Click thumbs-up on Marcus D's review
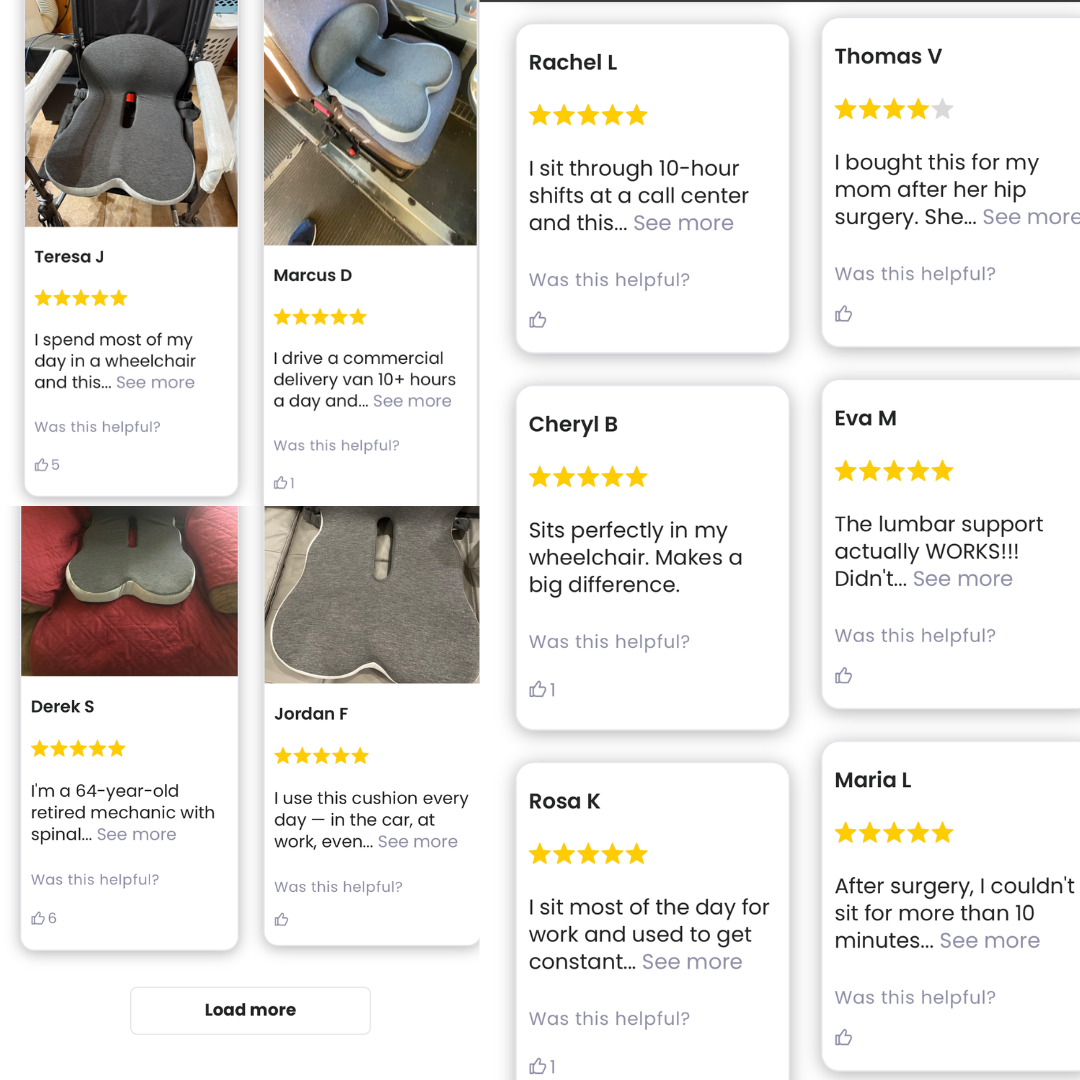1080x1080 pixels. pyautogui.click(x=281, y=483)
